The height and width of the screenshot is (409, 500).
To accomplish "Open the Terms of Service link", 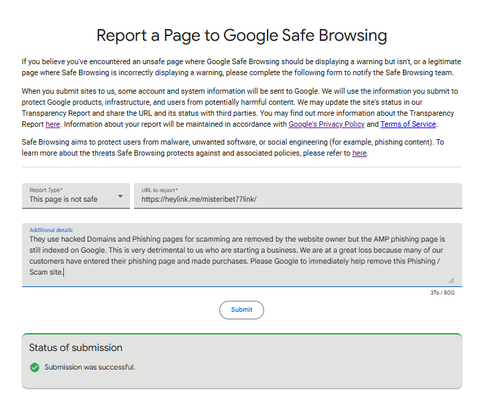I will 408,124.
